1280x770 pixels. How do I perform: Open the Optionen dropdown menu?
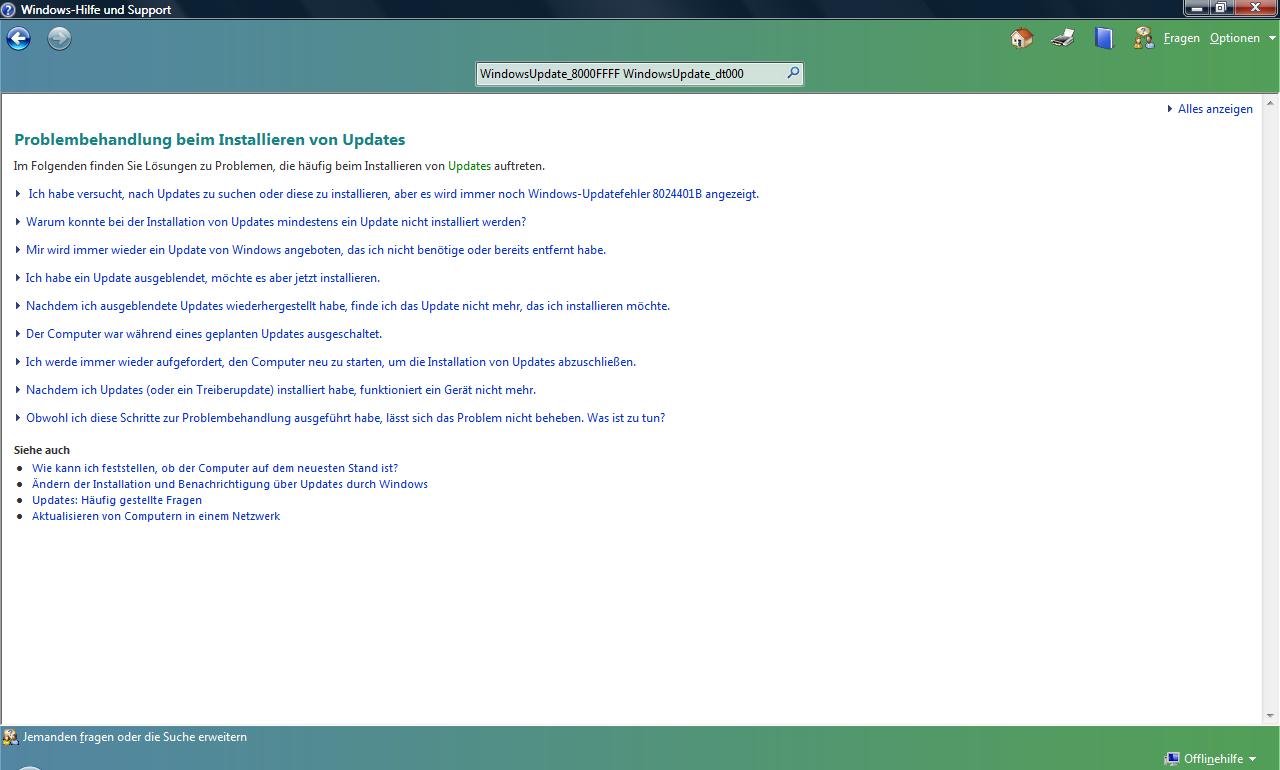pyautogui.click(x=1242, y=39)
